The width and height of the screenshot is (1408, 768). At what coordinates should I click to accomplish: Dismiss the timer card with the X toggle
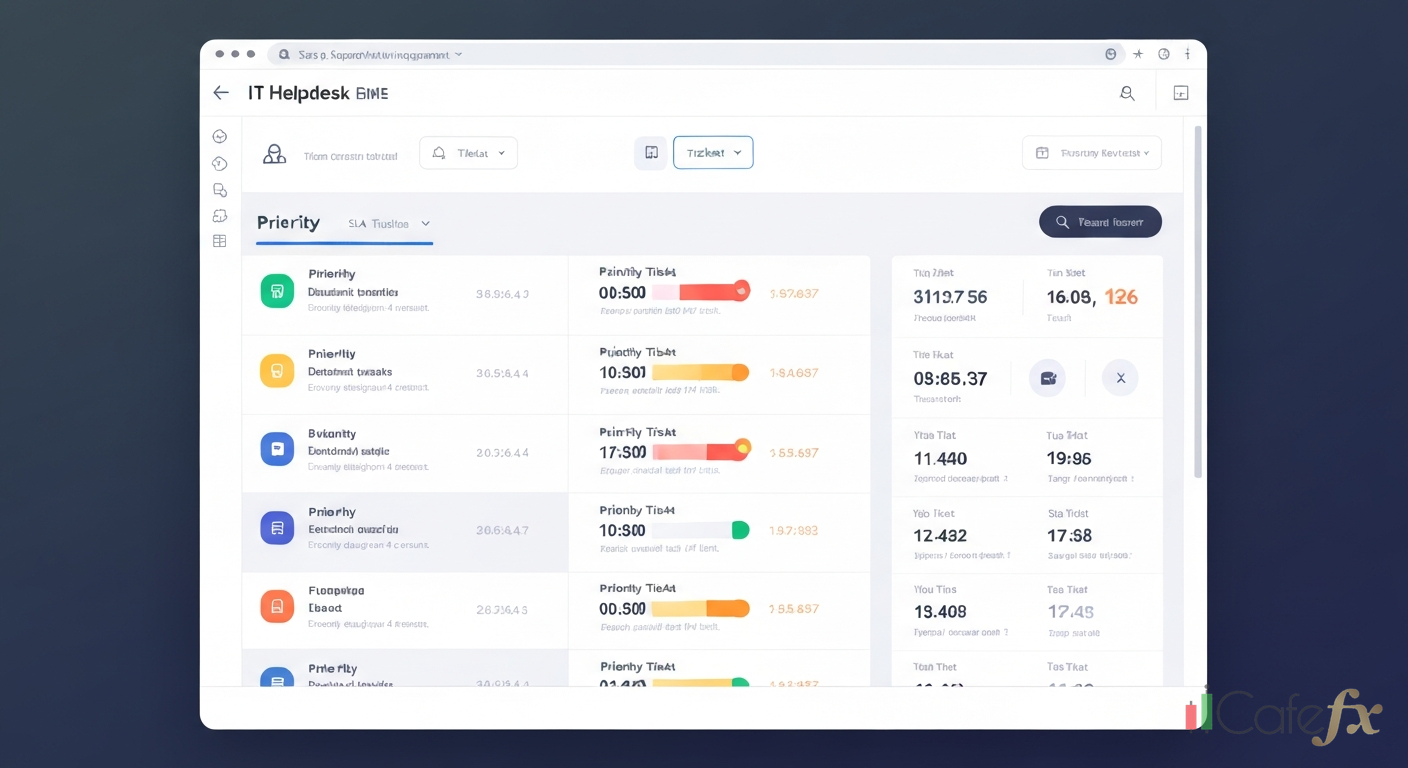point(1120,378)
